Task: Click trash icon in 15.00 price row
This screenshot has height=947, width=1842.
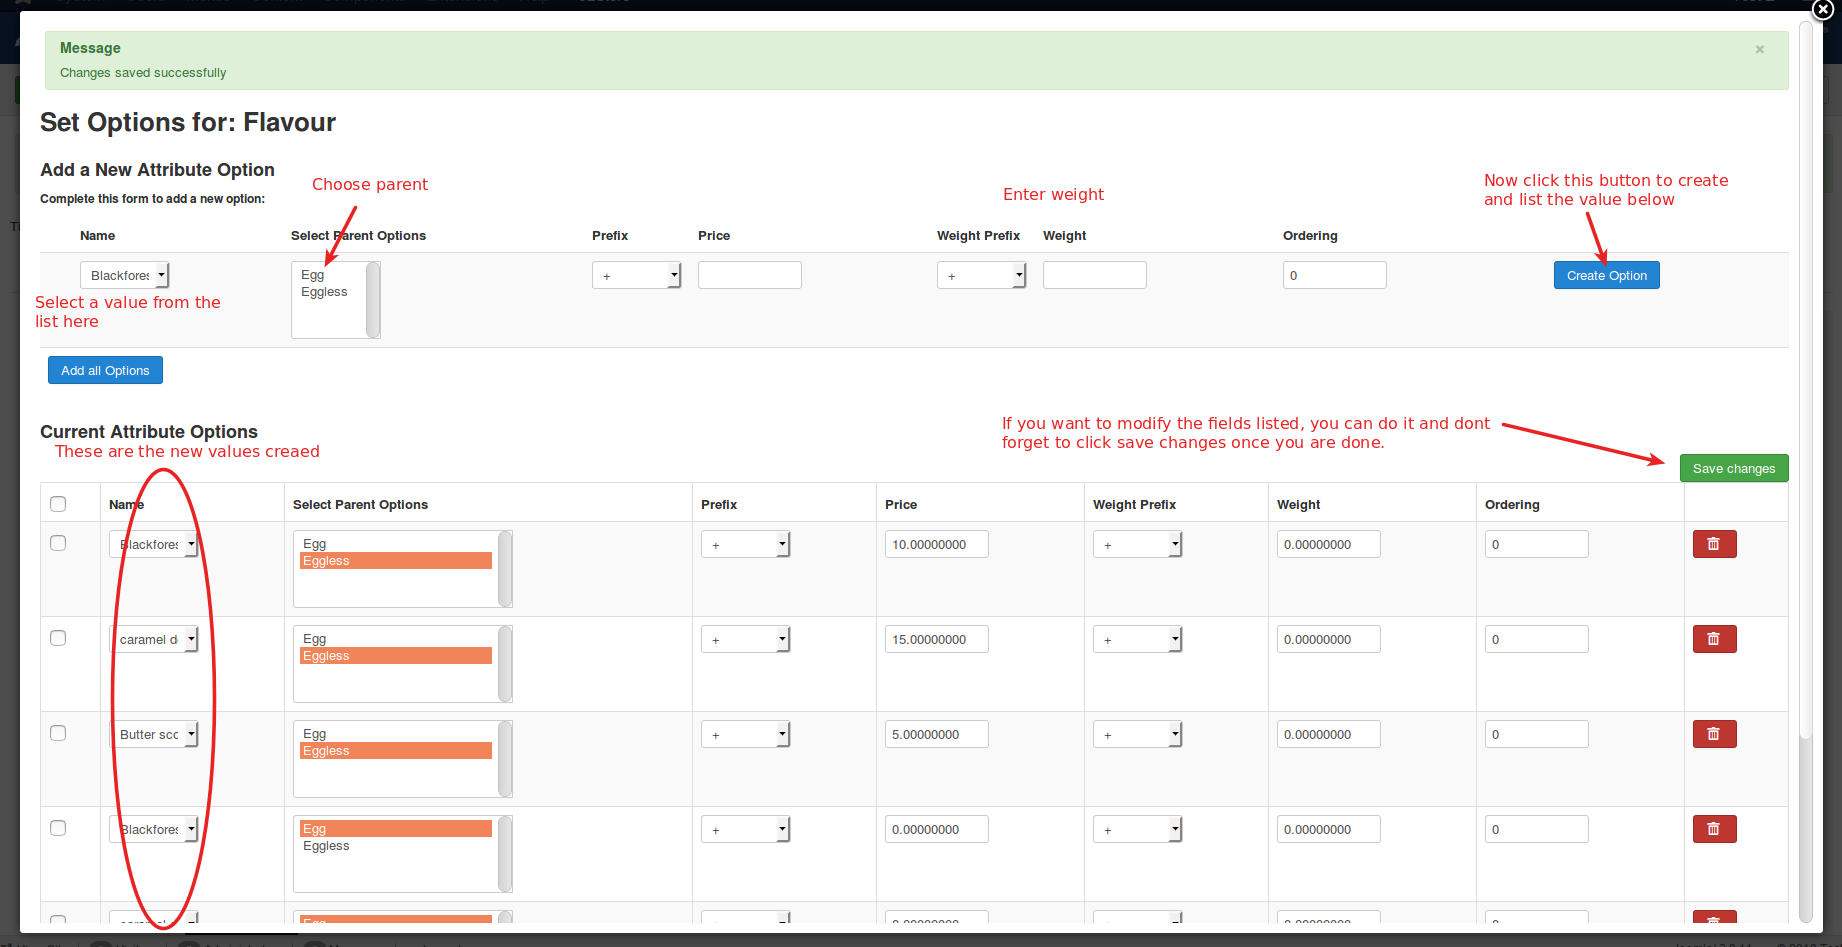Action: (1714, 639)
